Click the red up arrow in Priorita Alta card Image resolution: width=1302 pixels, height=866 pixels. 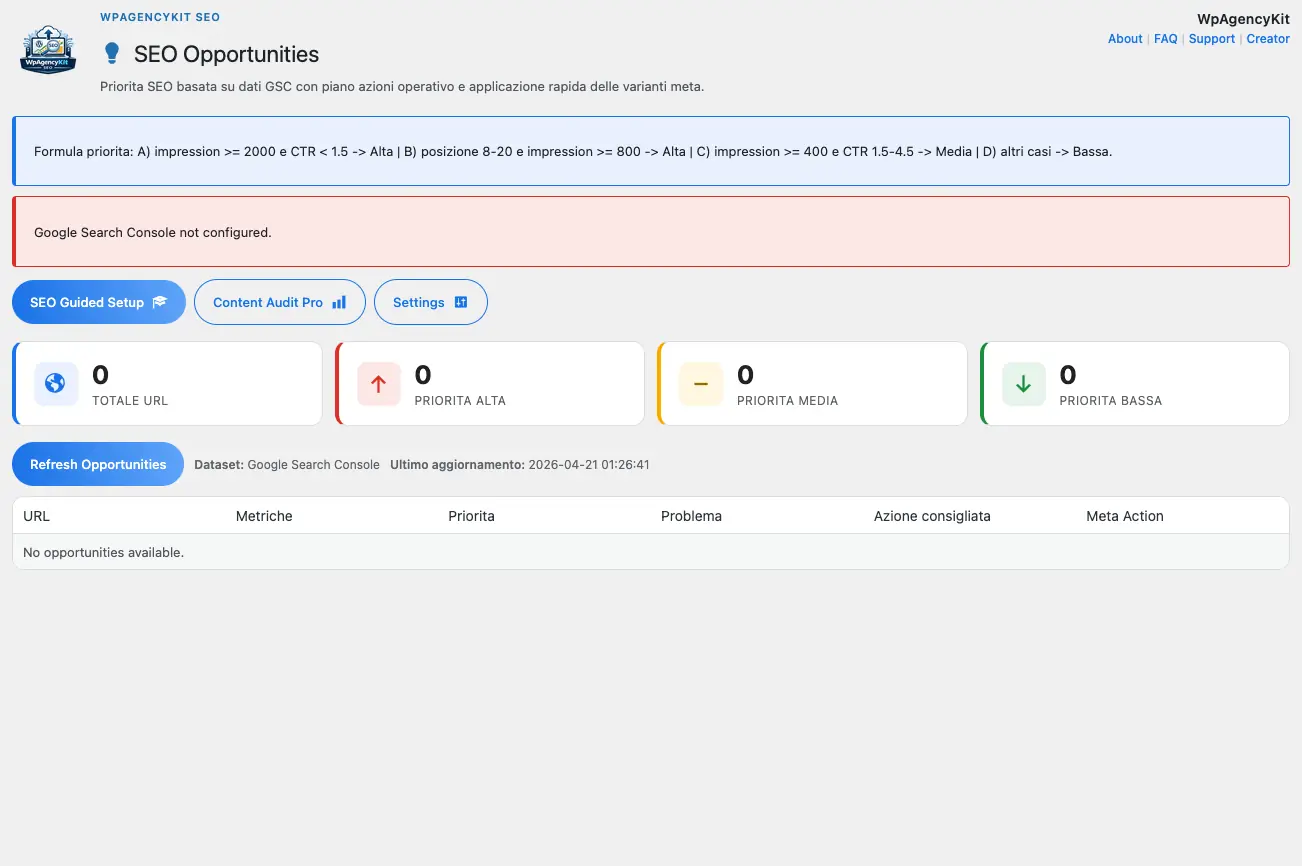[378, 384]
